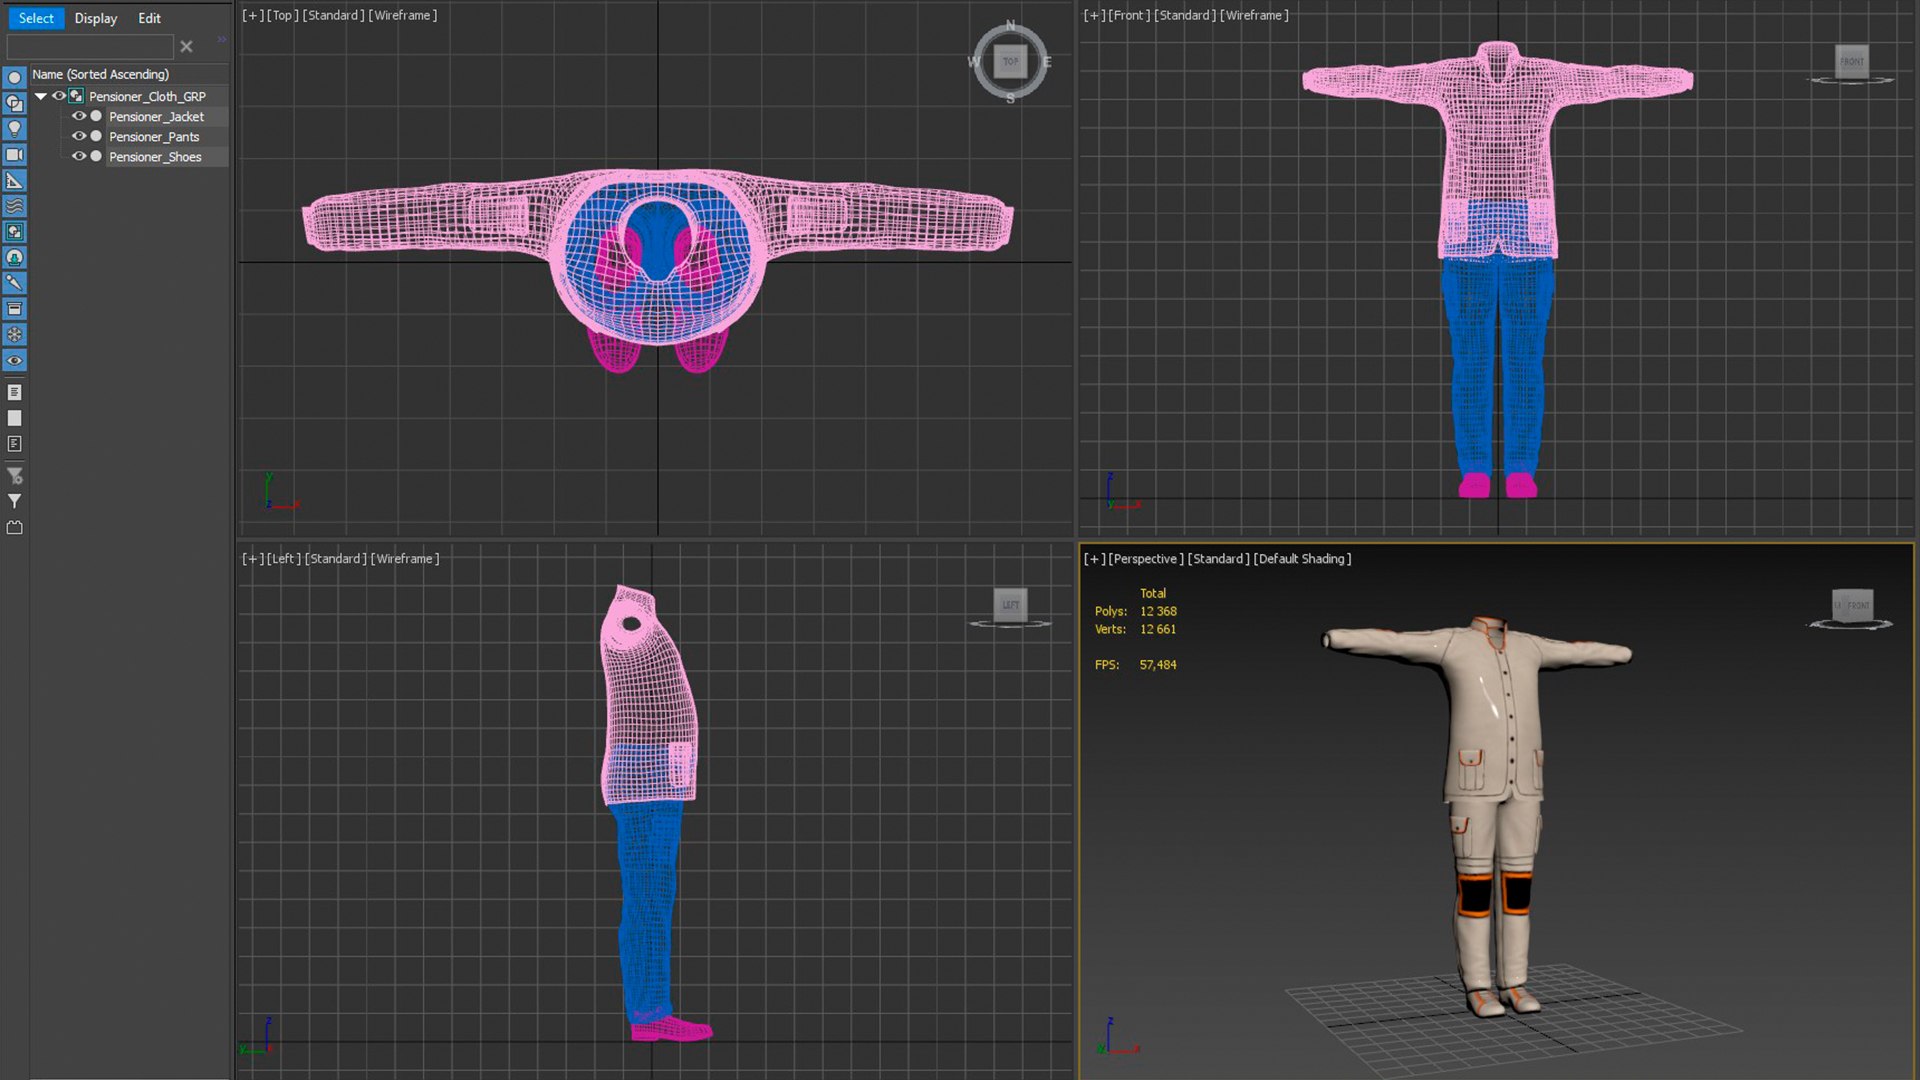This screenshot has width=1920, height=1080.
Task: Toggle Display Object XRefs icon
Action: click(x=14, y=258)
